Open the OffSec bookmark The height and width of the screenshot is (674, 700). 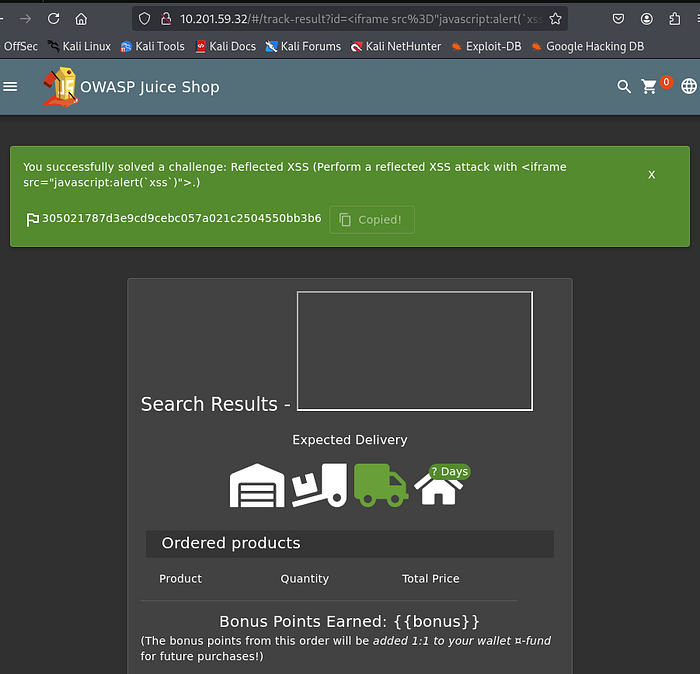(21, 46)
